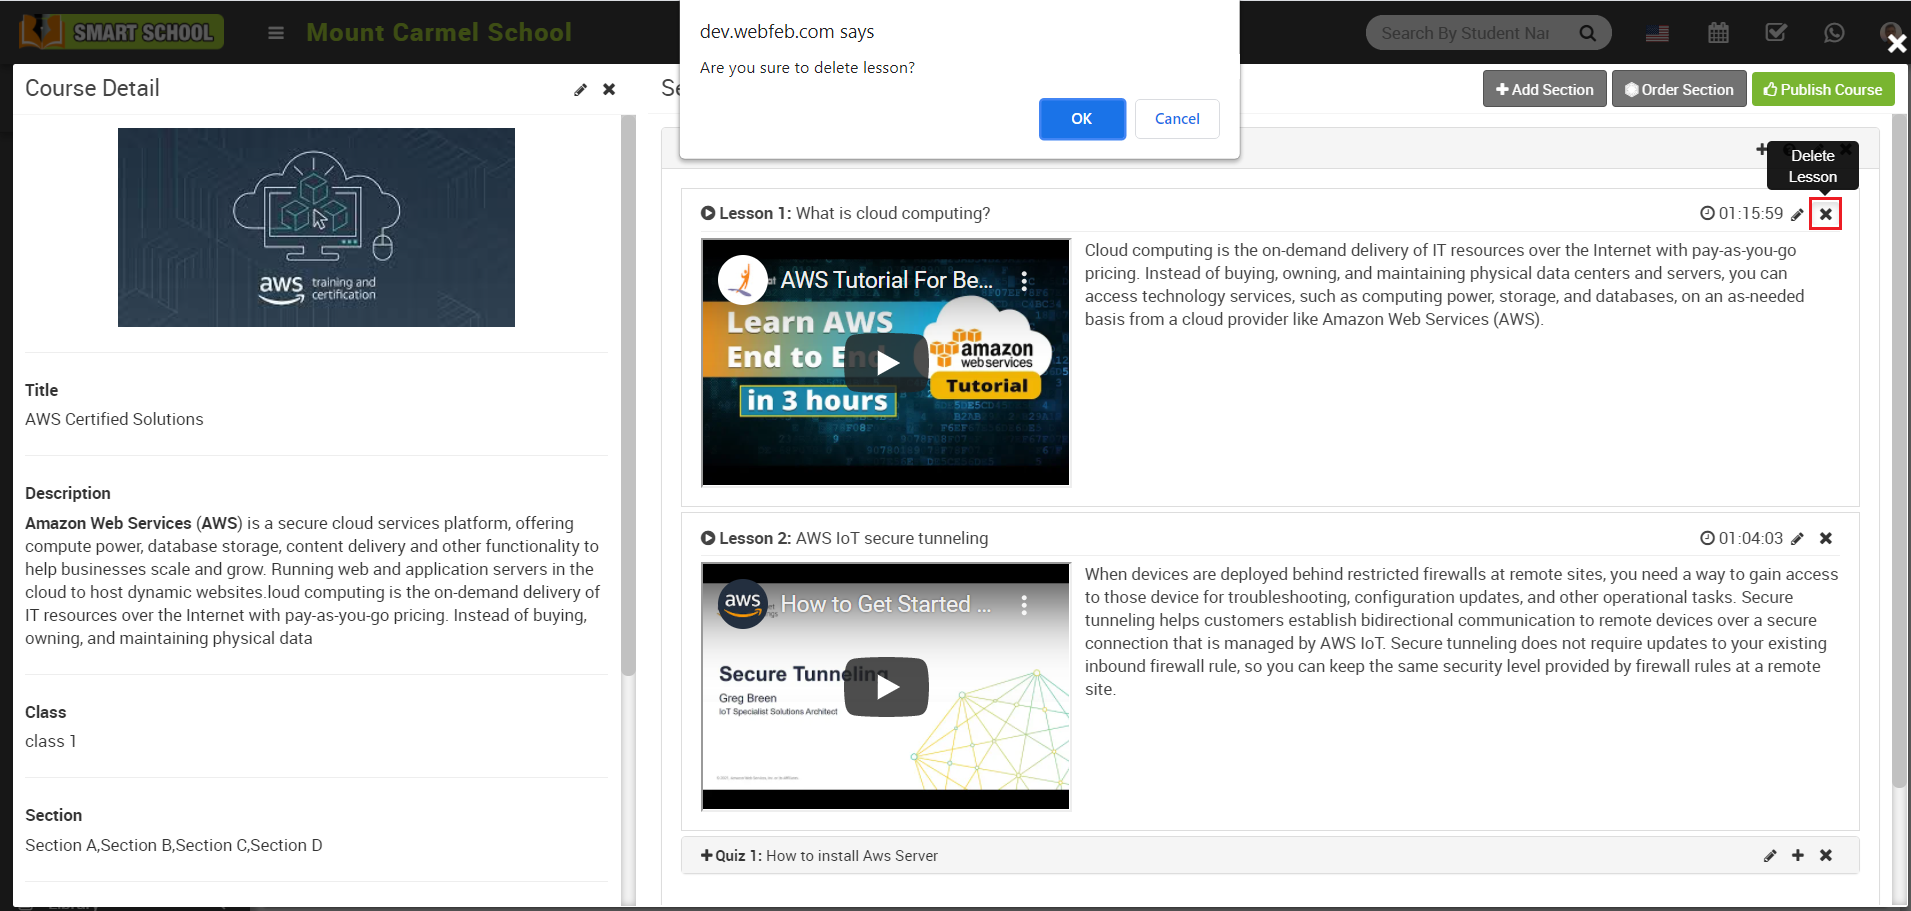Confirm lesson deletion by clicking OK
The image size is (1911, 911).
[1081, 118]
